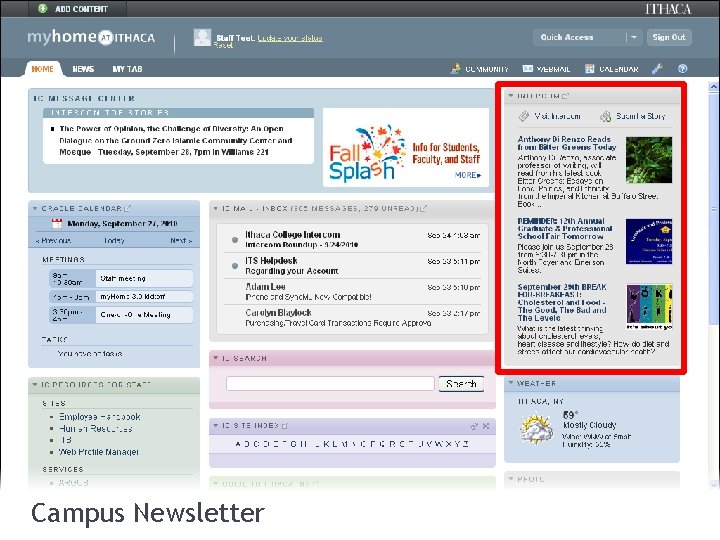Open the Employee Handbook link
This screenshot has width=720, height=540.
pyautogui.click(x=100, y=417)
